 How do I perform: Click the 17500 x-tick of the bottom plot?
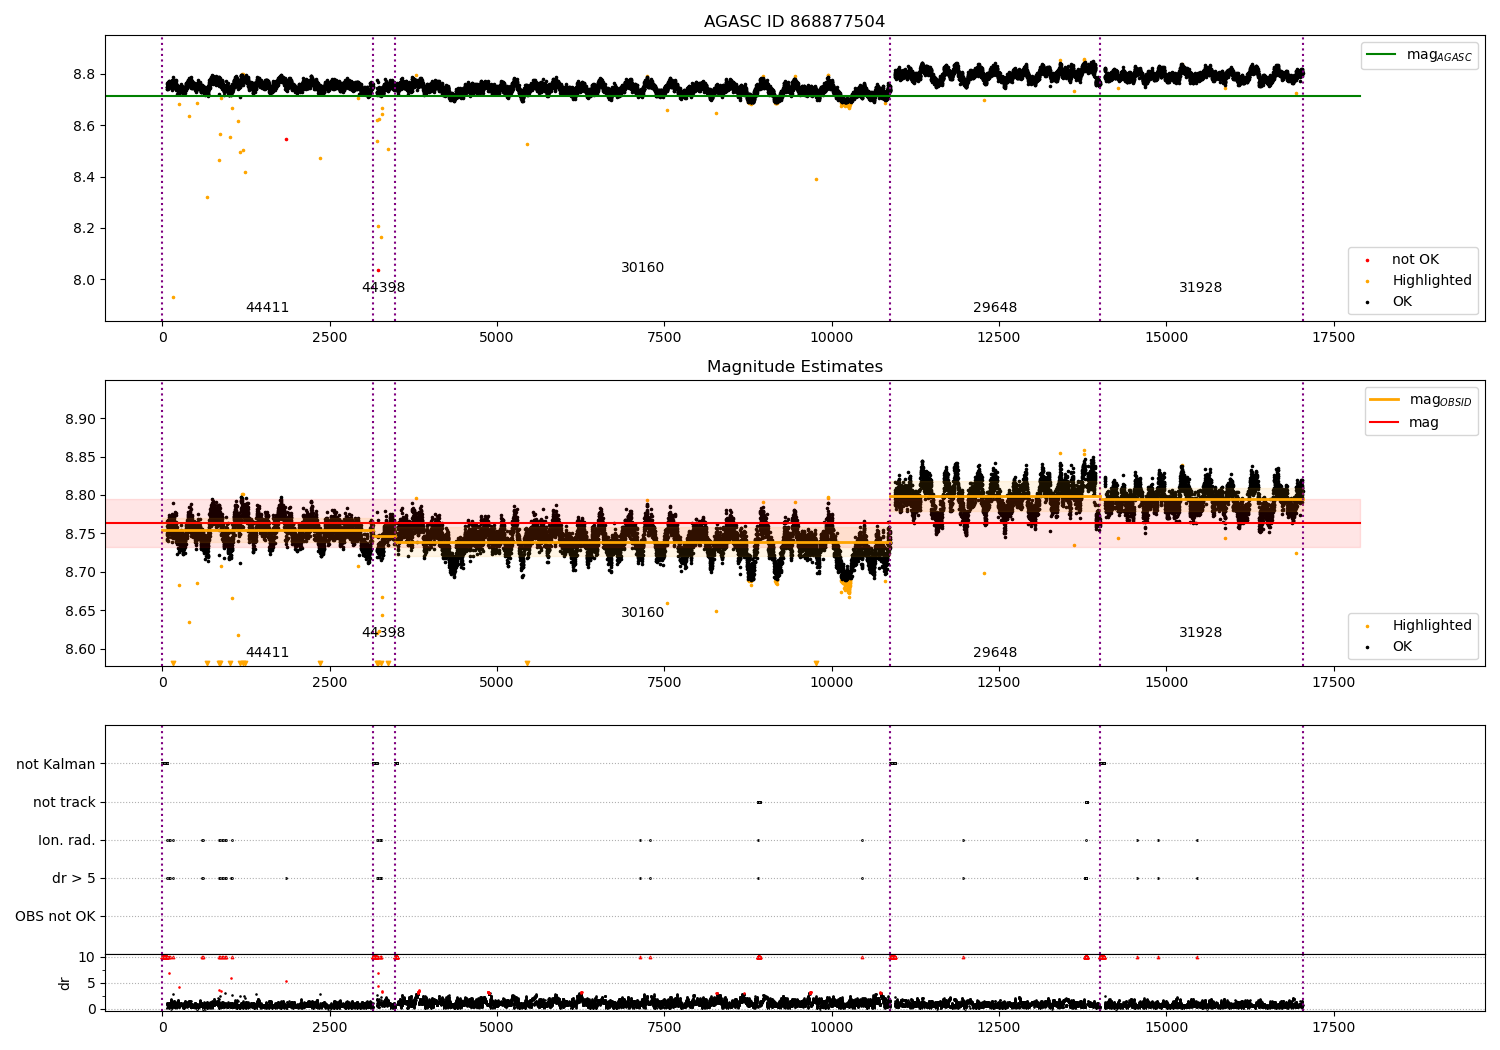coord(1333,1027)
